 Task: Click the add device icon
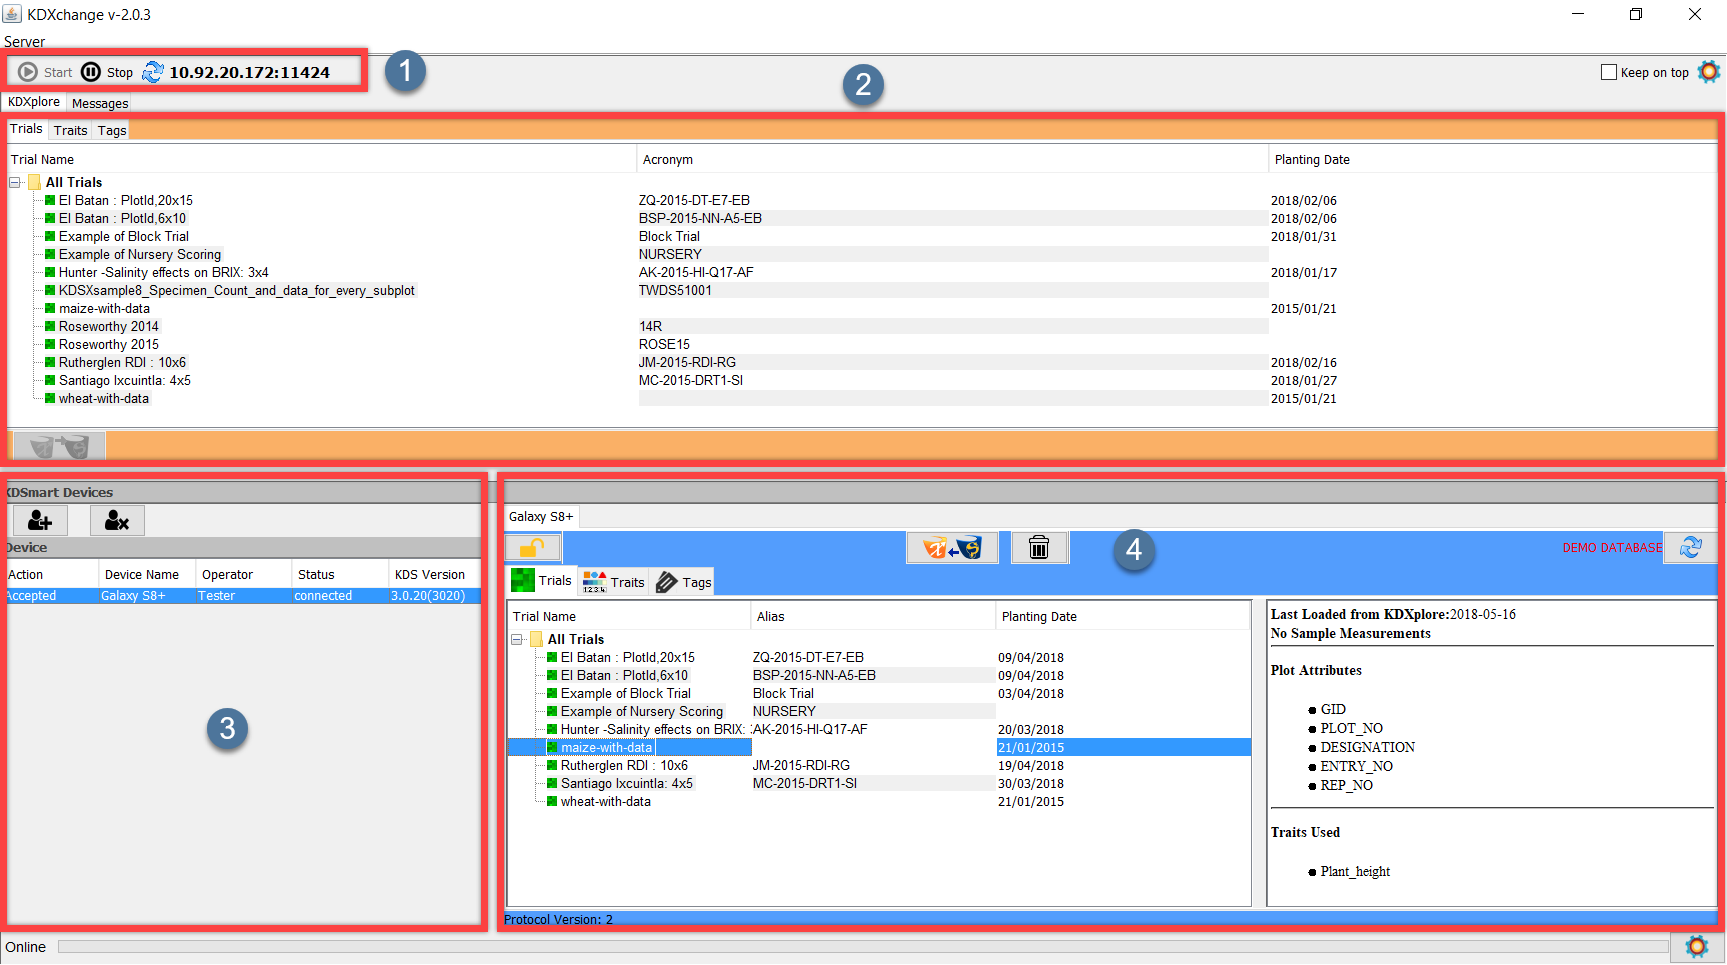click(x=40, y=520)
